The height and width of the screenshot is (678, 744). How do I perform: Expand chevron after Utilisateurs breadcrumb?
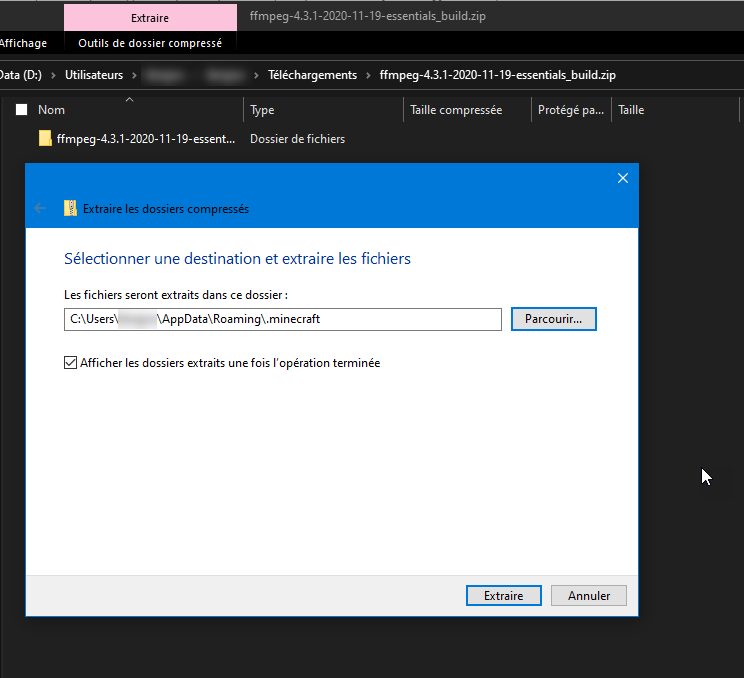(x=134, y=75)
